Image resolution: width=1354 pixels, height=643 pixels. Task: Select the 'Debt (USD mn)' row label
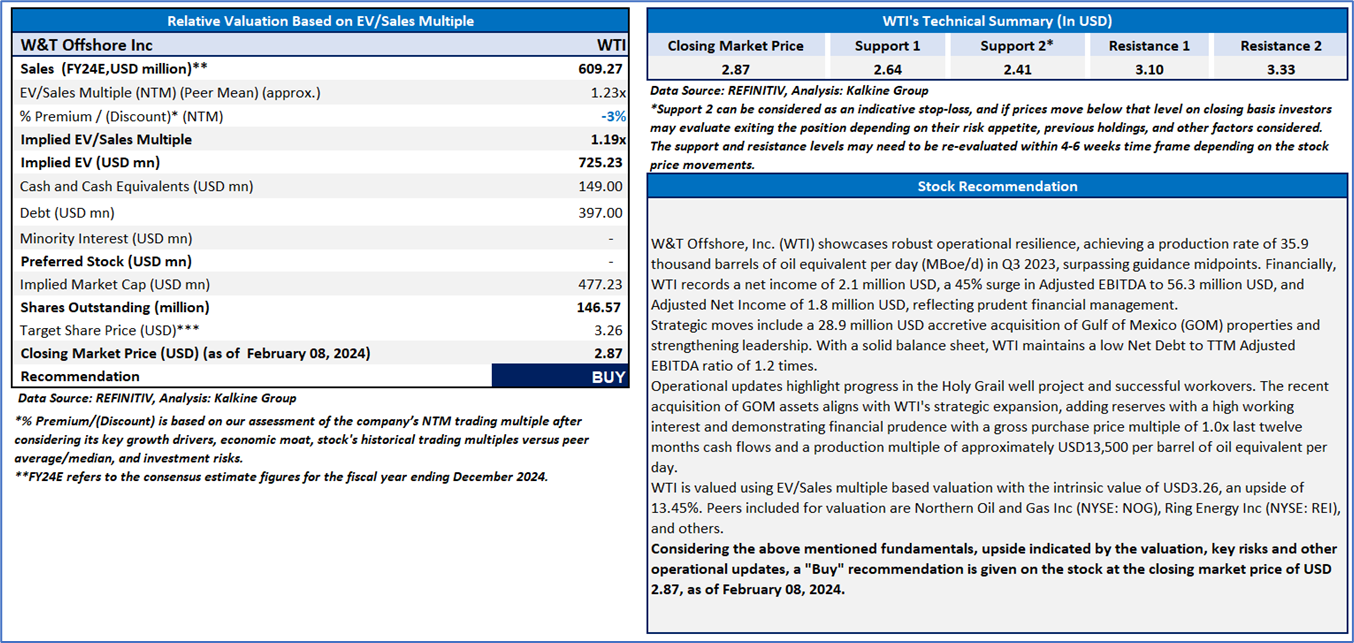click(67, 212)
